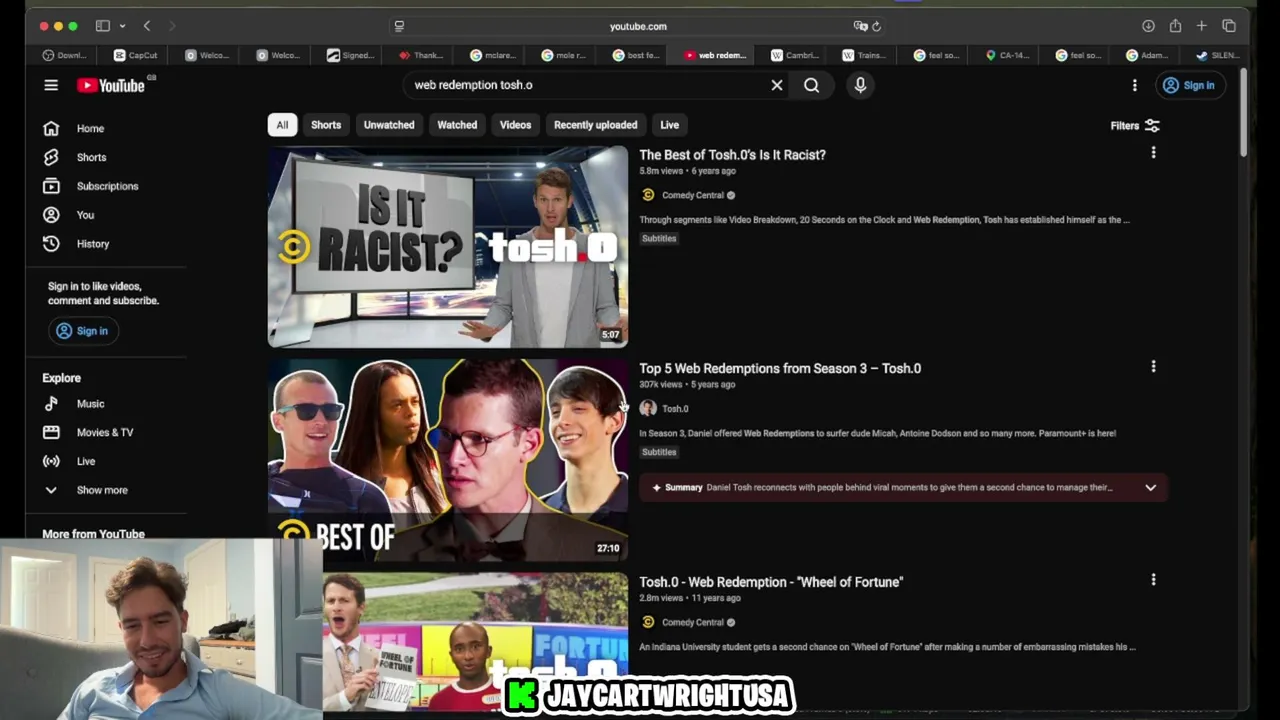Switch to the CapCut browser tab
Image resolution: width=1280 pixels, height=720 pixels.
click(x=136, y=55)
